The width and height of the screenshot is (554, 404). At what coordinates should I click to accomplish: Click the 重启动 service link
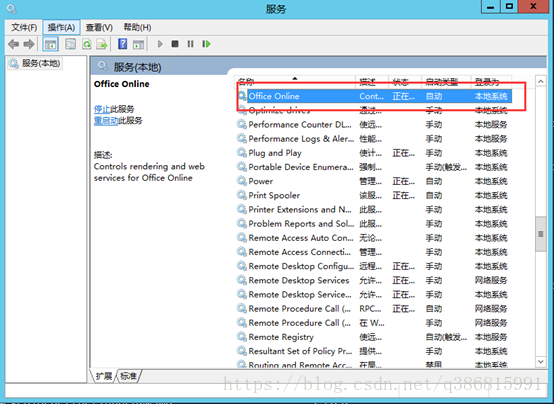coord(106,121)
